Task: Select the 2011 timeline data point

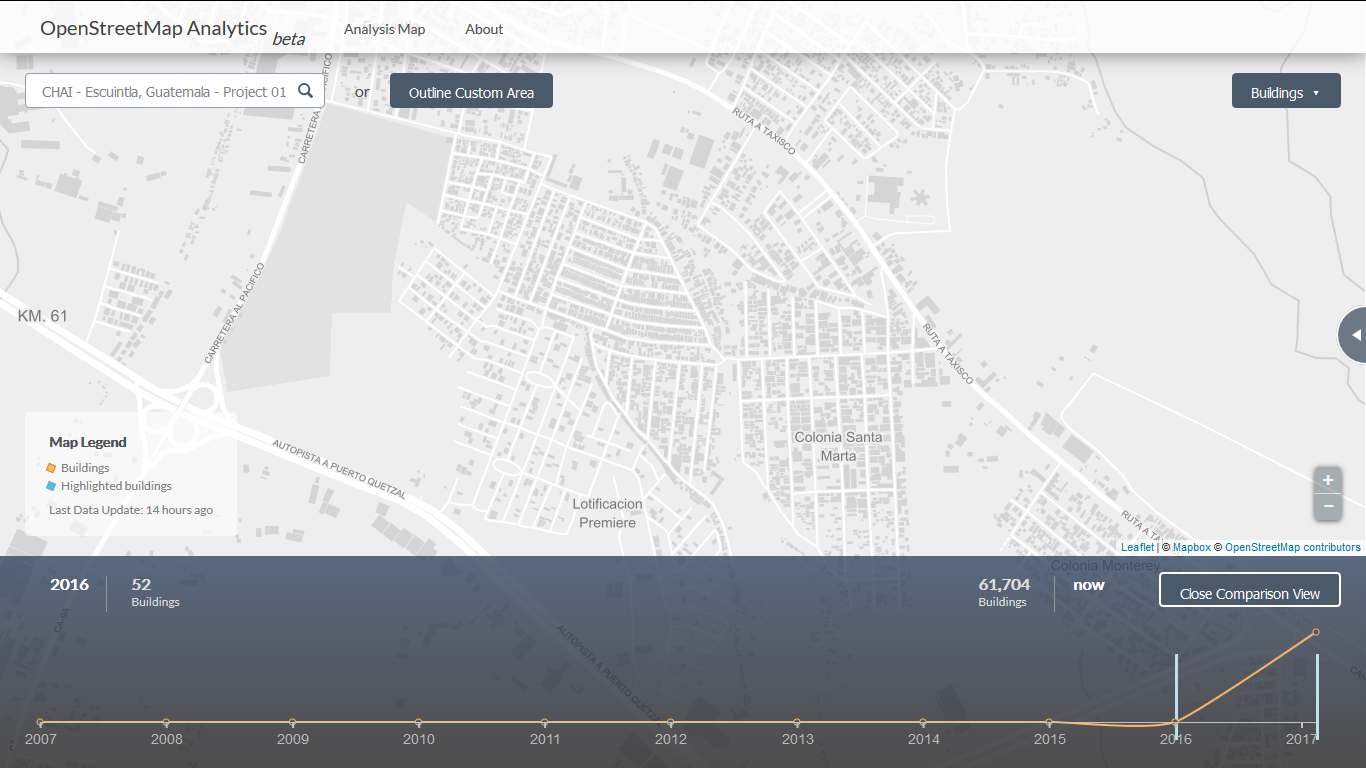Action: coord(544,722)
